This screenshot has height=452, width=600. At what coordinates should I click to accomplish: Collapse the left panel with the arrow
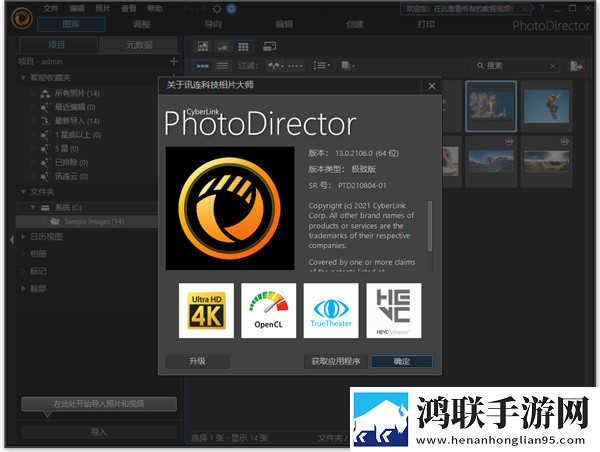[x=11, y=240]
